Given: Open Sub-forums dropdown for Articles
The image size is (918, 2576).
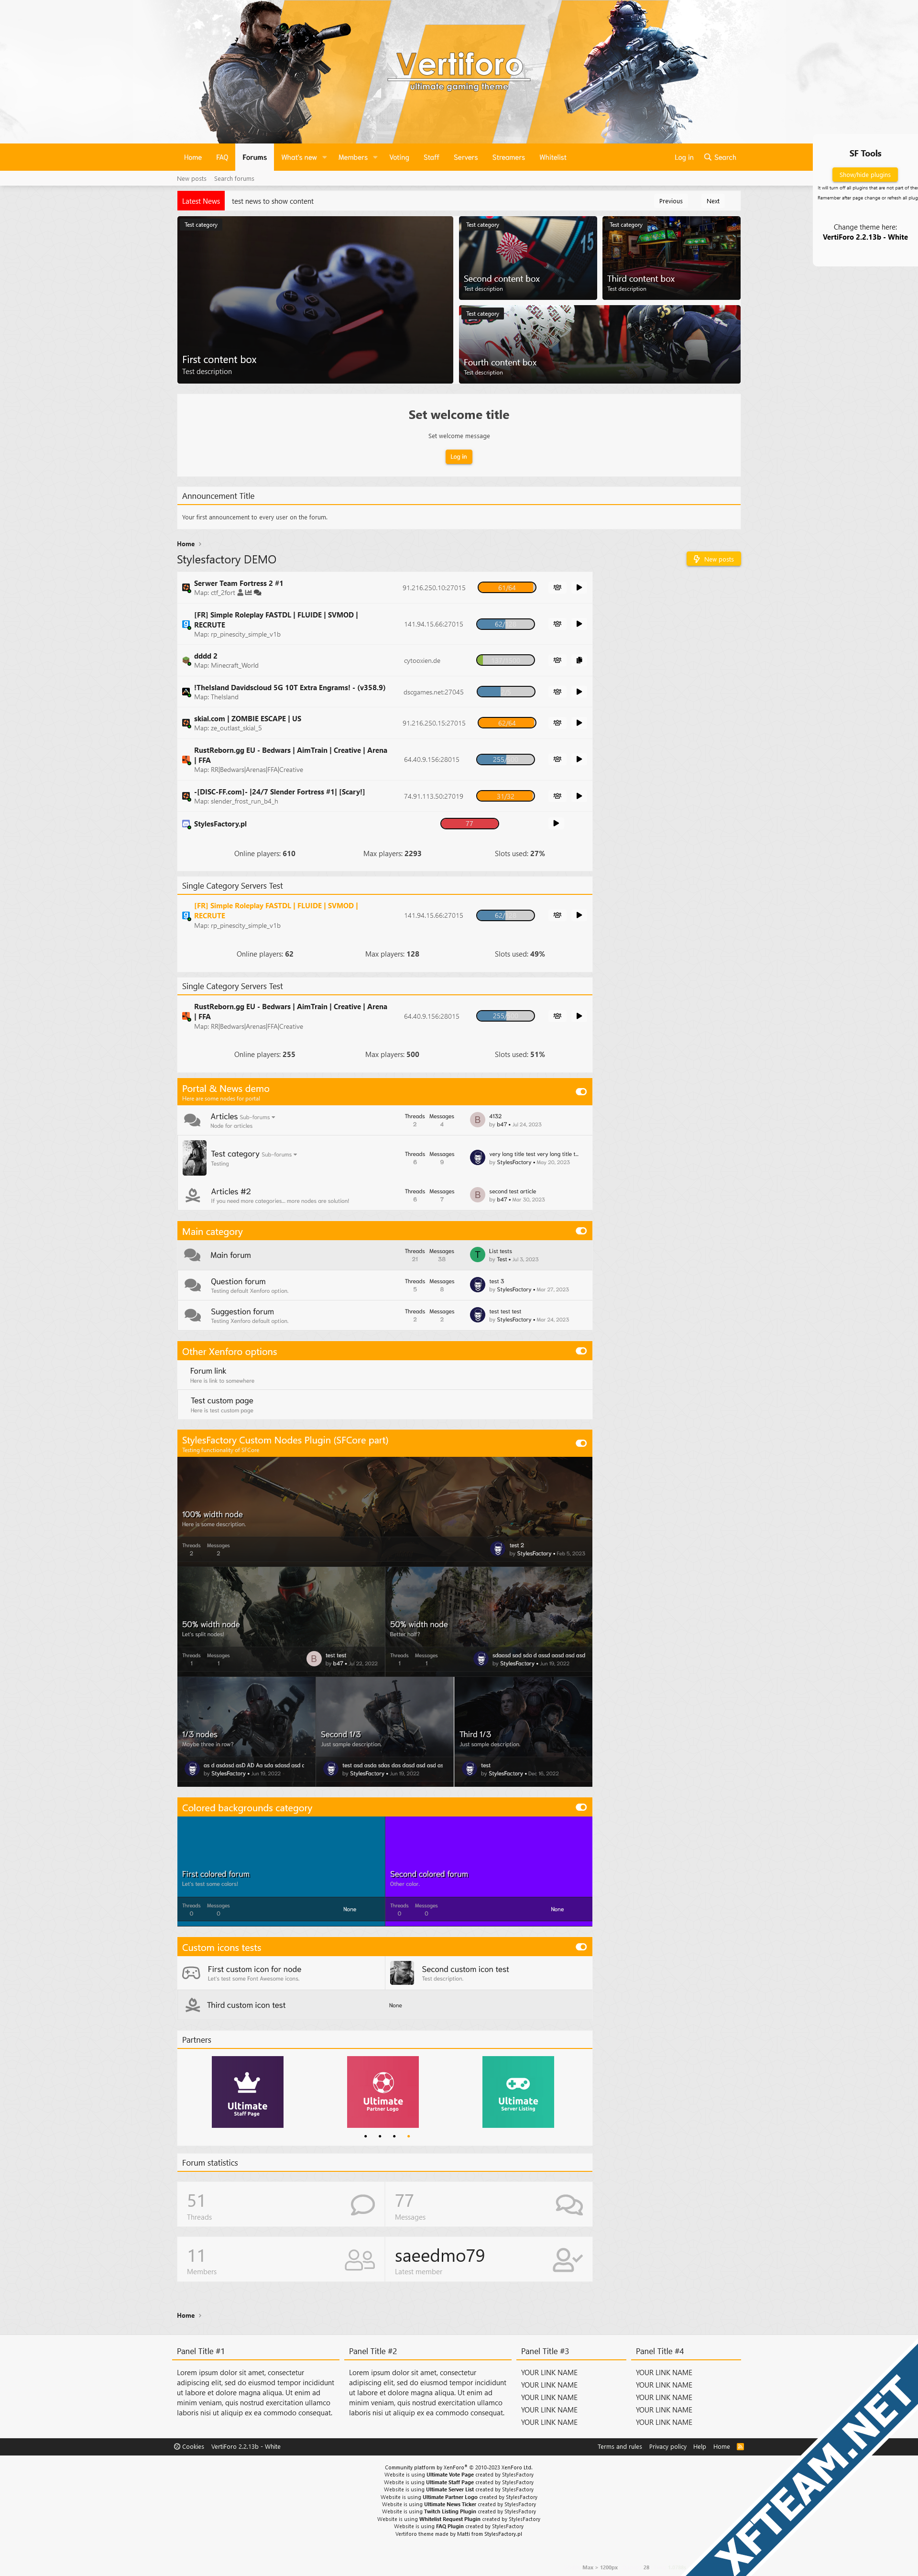Looking at the screenshot, I should (257, 1117).
